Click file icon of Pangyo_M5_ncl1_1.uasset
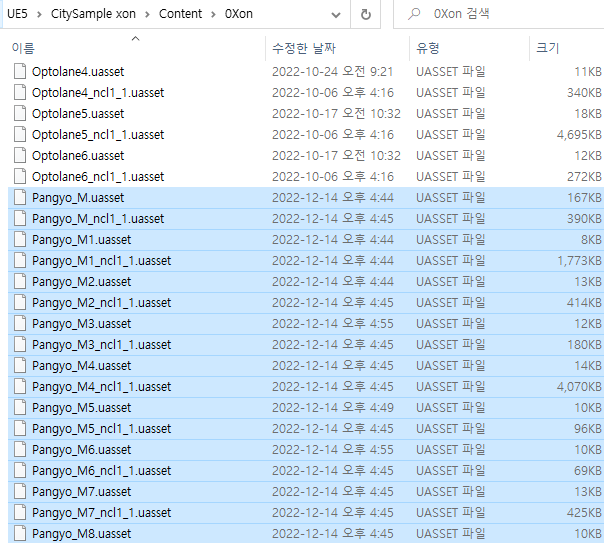The image size is (604, 543). [x=20, y=428]
